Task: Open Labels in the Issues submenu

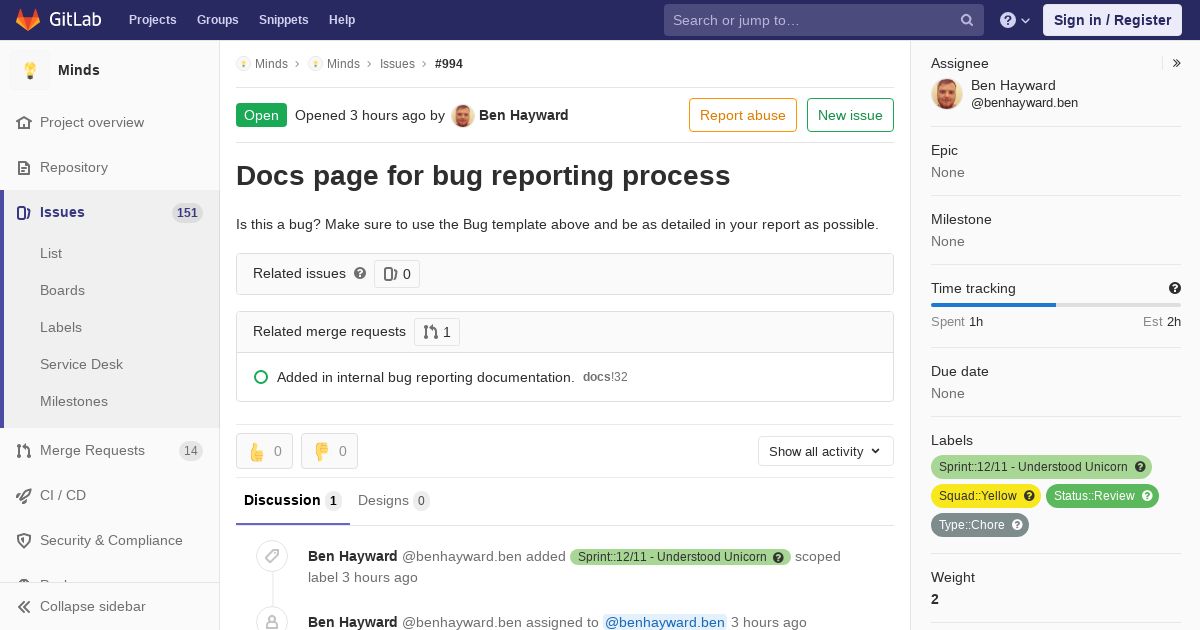Action: (61, 328)
